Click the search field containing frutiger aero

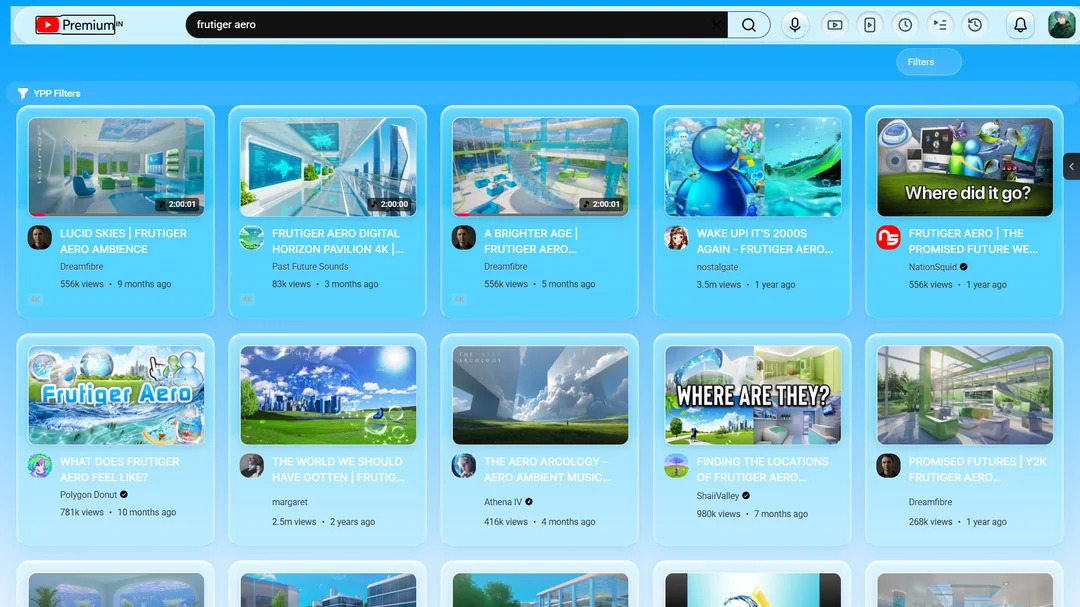tap(455, 25)
